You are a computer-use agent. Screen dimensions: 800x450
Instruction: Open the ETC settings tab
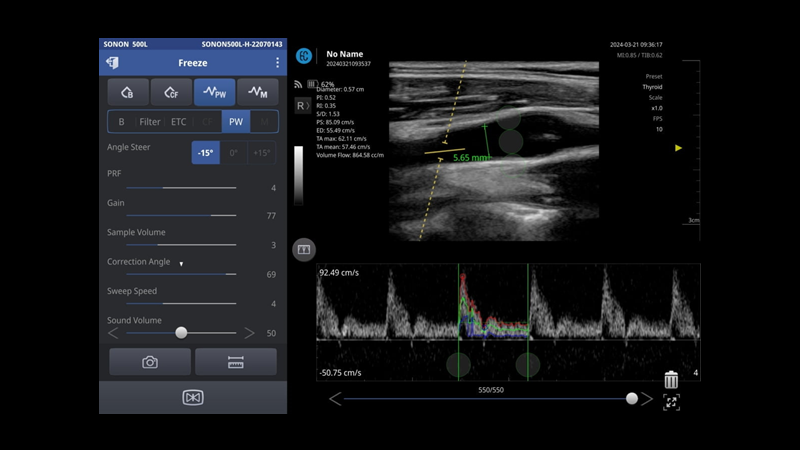(178, 122)
